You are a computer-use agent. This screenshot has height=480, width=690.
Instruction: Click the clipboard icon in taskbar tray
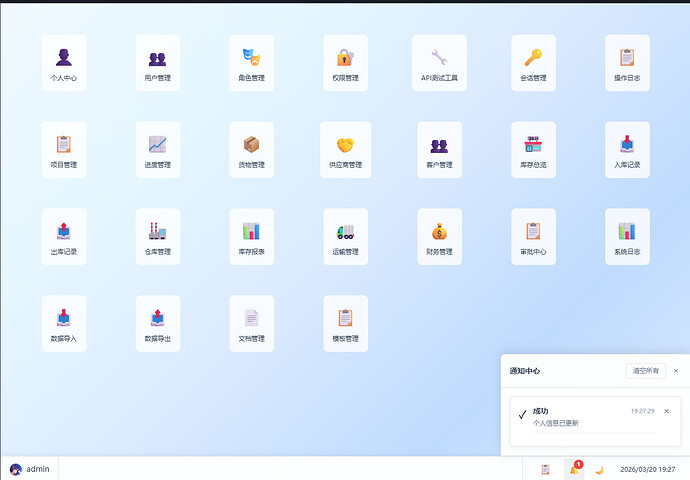coord(546,469)
